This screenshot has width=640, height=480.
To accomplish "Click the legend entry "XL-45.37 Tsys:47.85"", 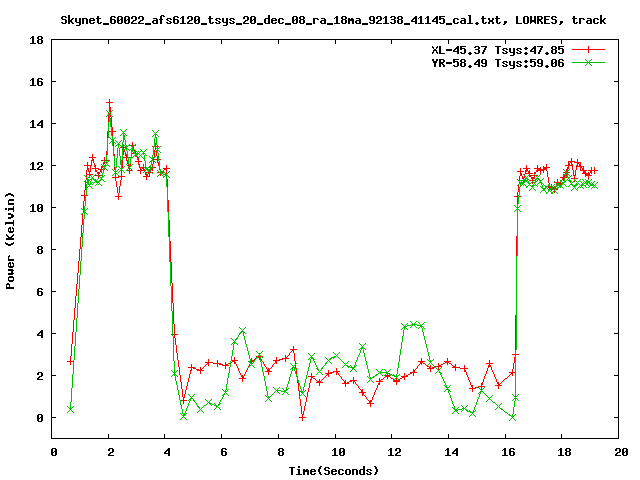I will [x=498, y=50].
